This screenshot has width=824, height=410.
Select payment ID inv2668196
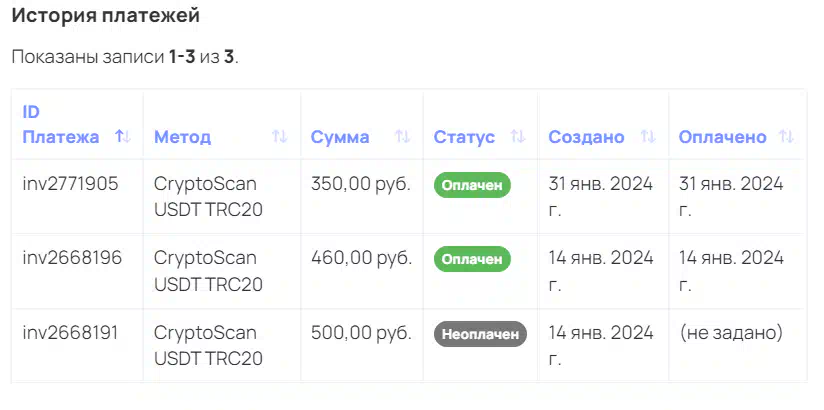[x=72, y=258]
